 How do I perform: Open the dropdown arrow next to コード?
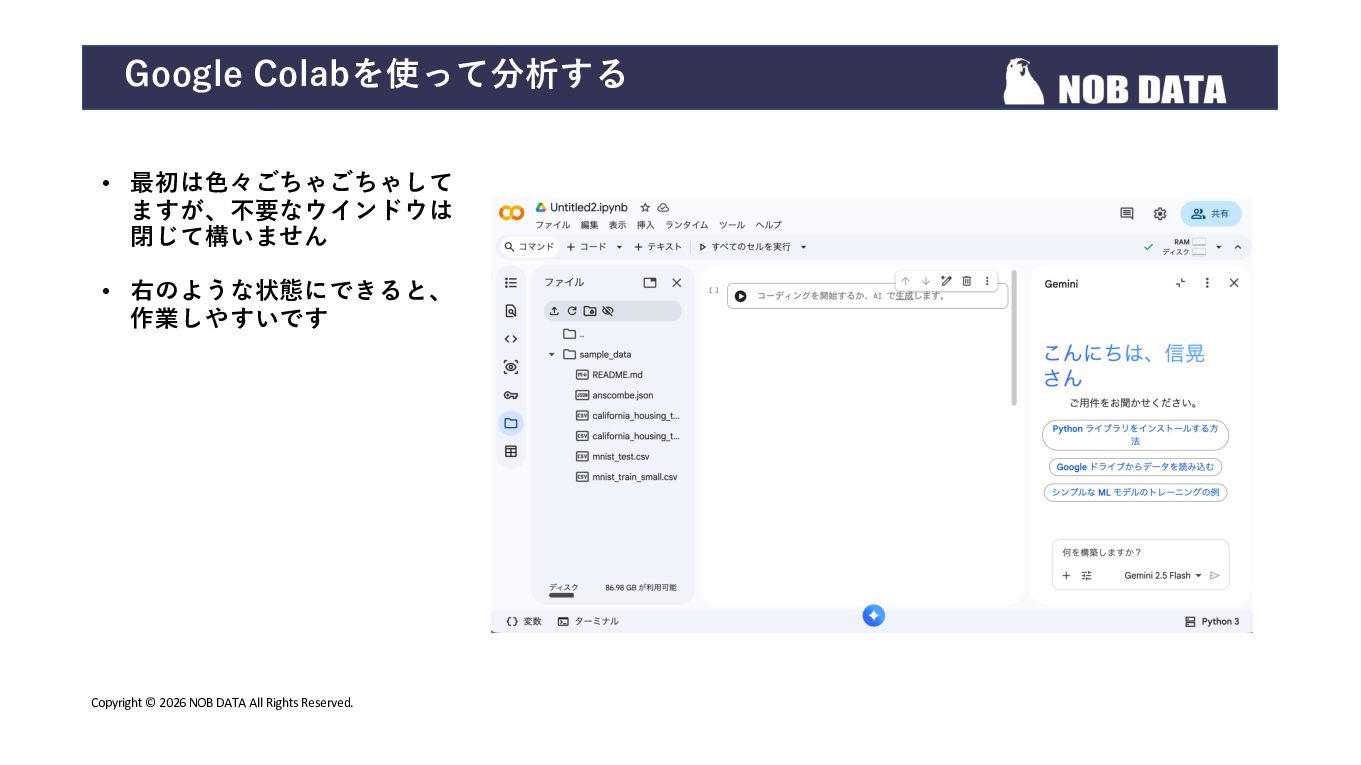point(619,247)
